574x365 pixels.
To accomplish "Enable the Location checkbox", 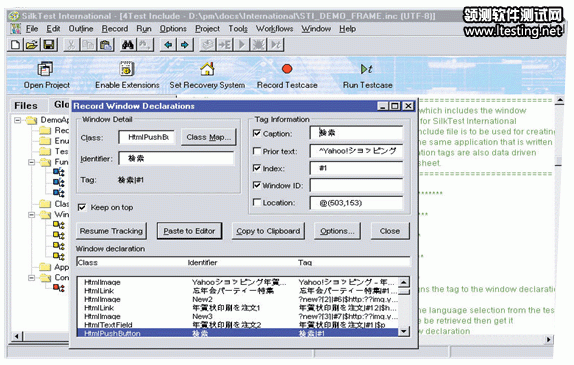I will point(257,202).
